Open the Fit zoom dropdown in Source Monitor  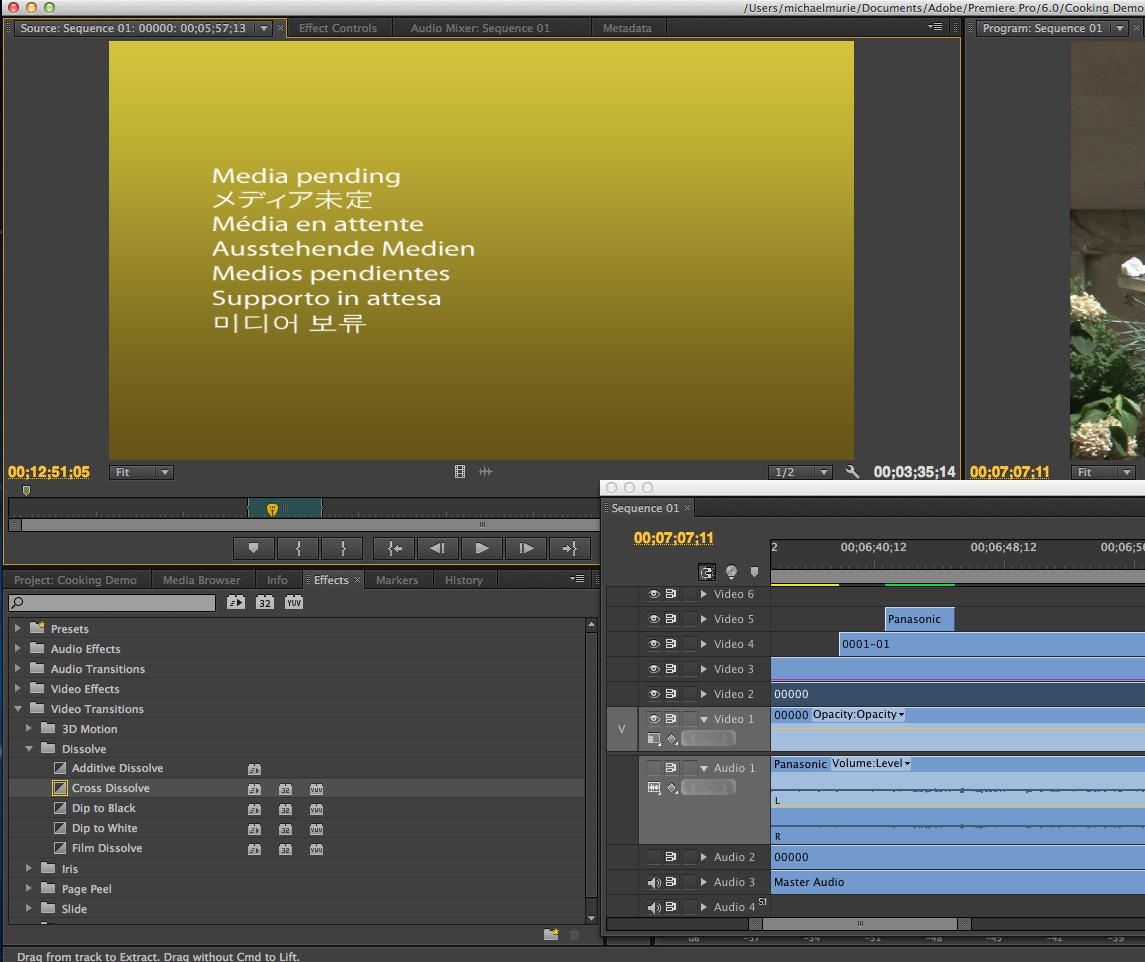pyautogui.click(x=140, y=472)
